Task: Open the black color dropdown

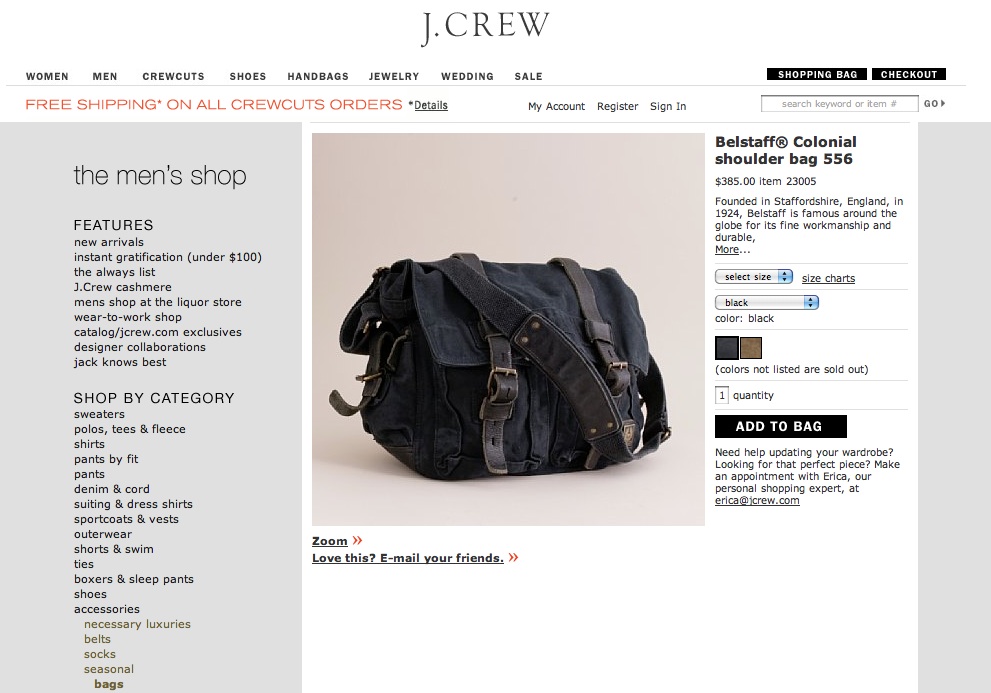Action: [x=767, y=302]
